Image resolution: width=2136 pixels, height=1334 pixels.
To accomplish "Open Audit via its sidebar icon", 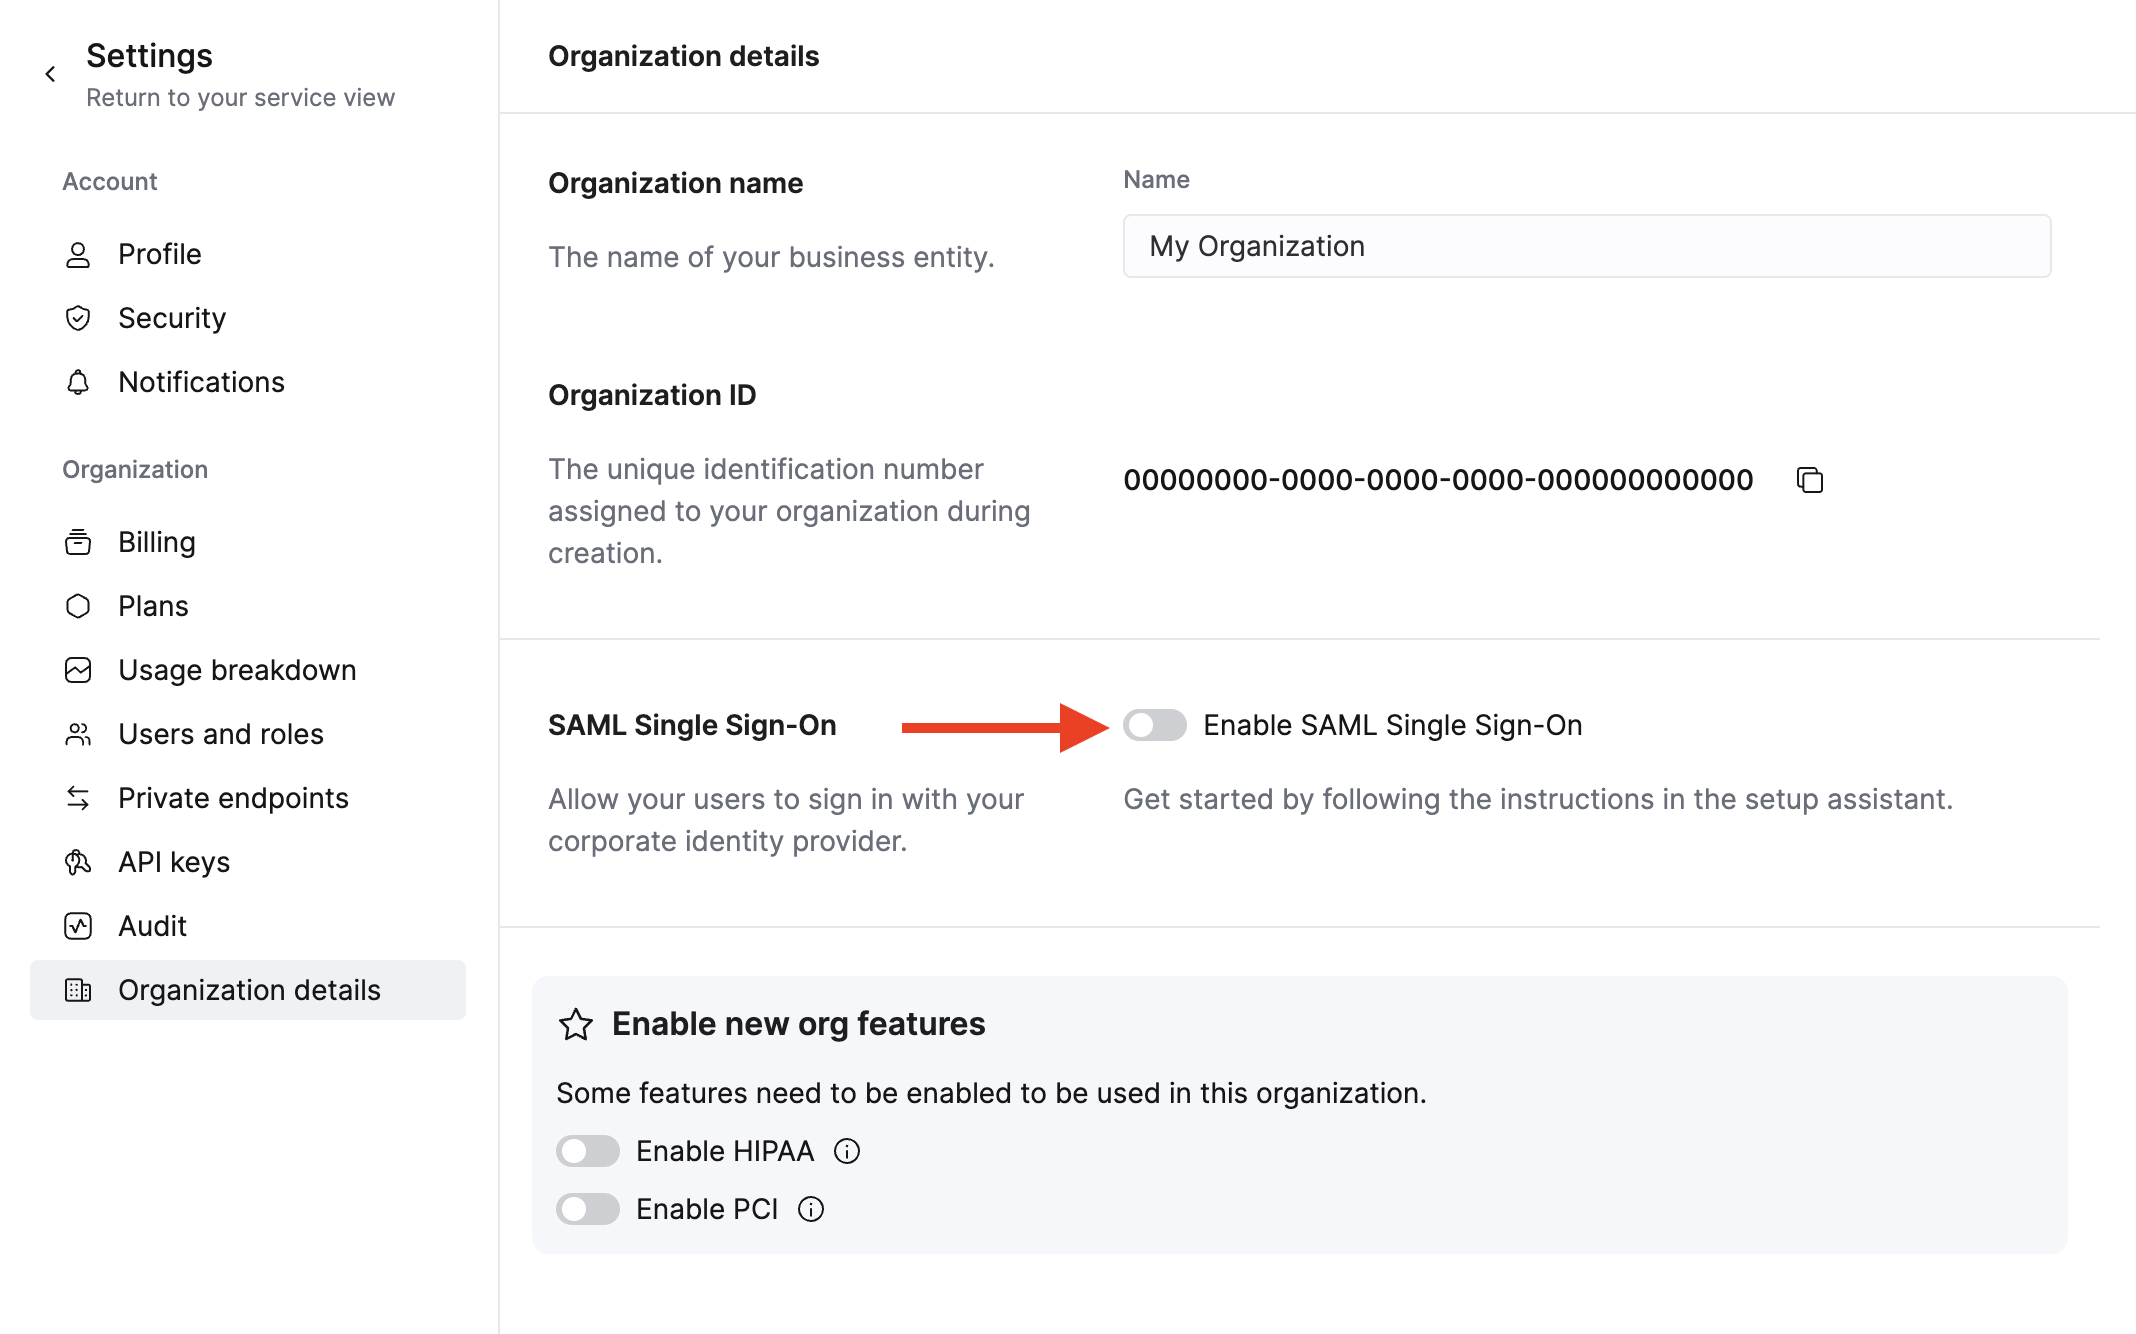I will pyautogui.click(x=79, y=926).
